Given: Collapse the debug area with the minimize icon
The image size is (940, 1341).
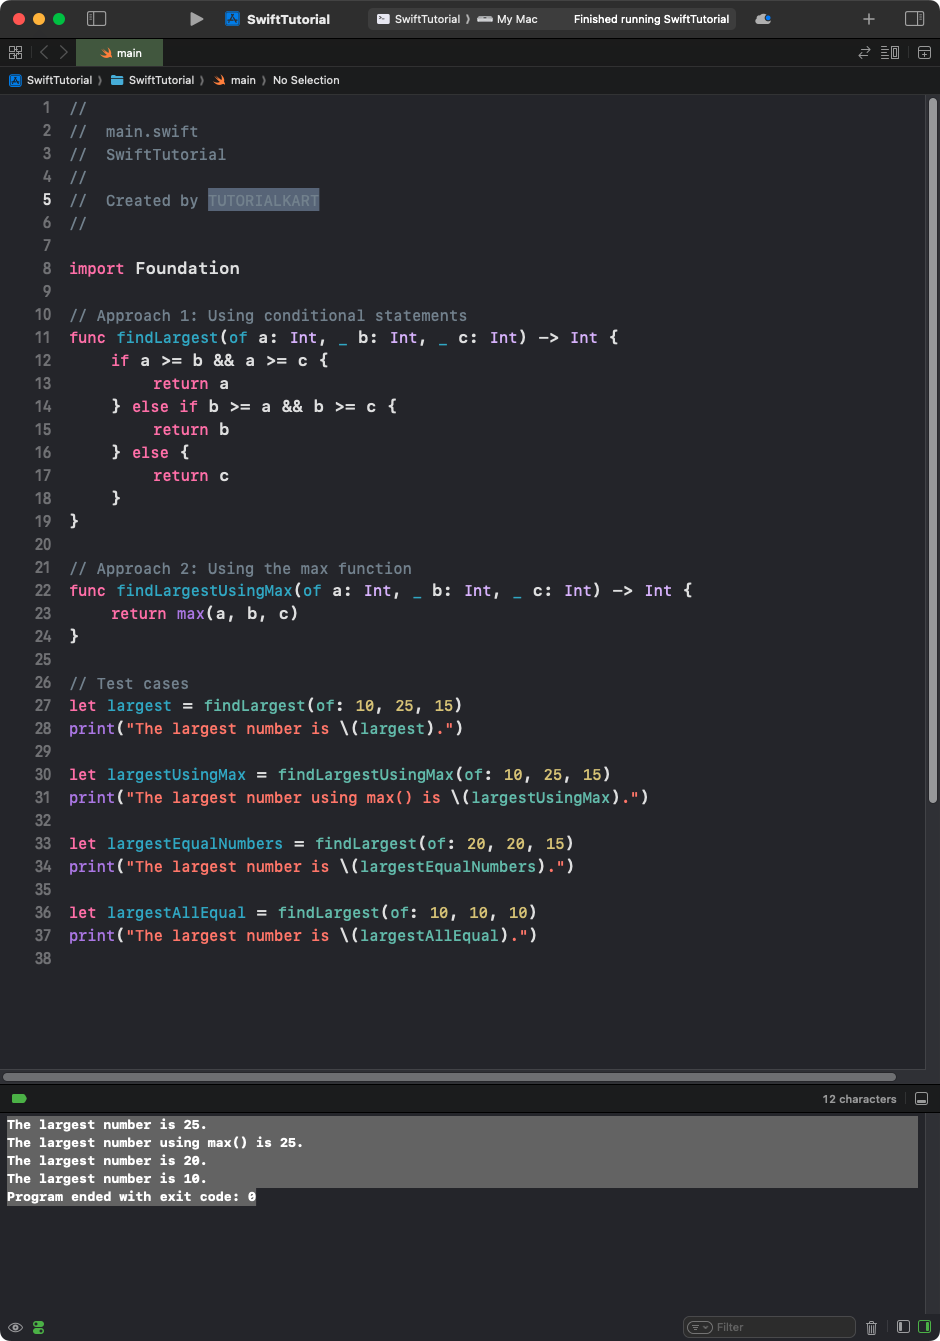Looking at the screenshot, I should (x=921, y=1098).
